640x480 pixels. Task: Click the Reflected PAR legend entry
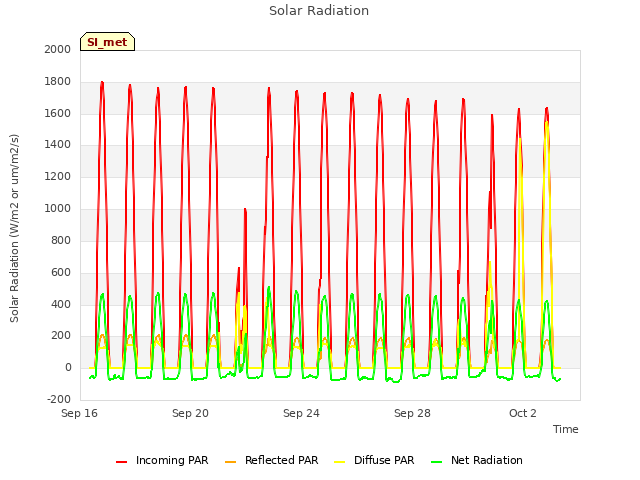point(271,460)
